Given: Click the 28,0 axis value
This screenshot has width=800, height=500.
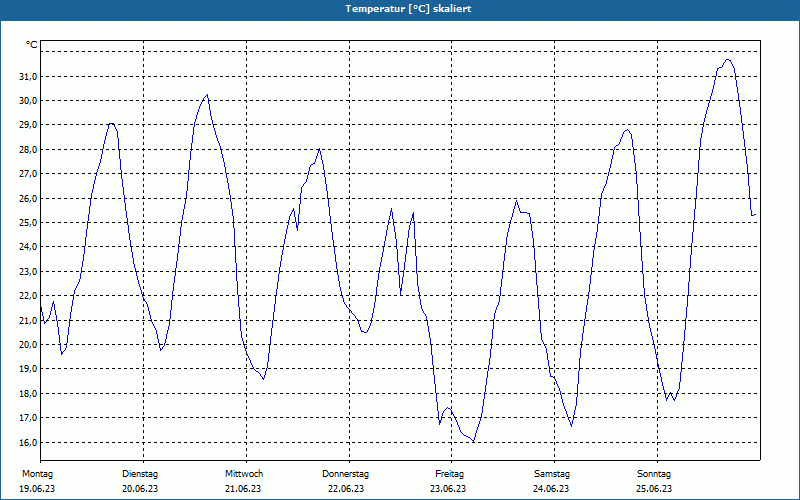Looking at the screenshot, I should 28,149.
